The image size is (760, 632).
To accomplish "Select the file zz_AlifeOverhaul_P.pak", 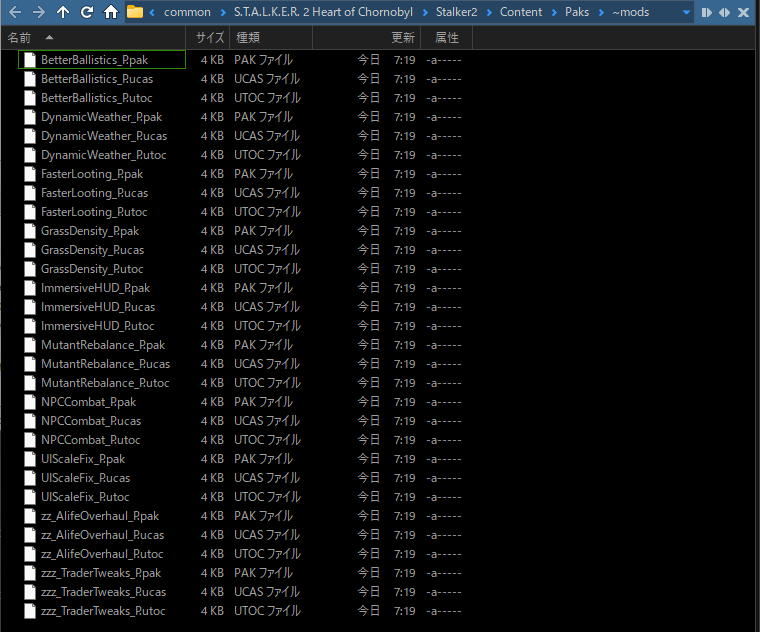I will [100, 516].
